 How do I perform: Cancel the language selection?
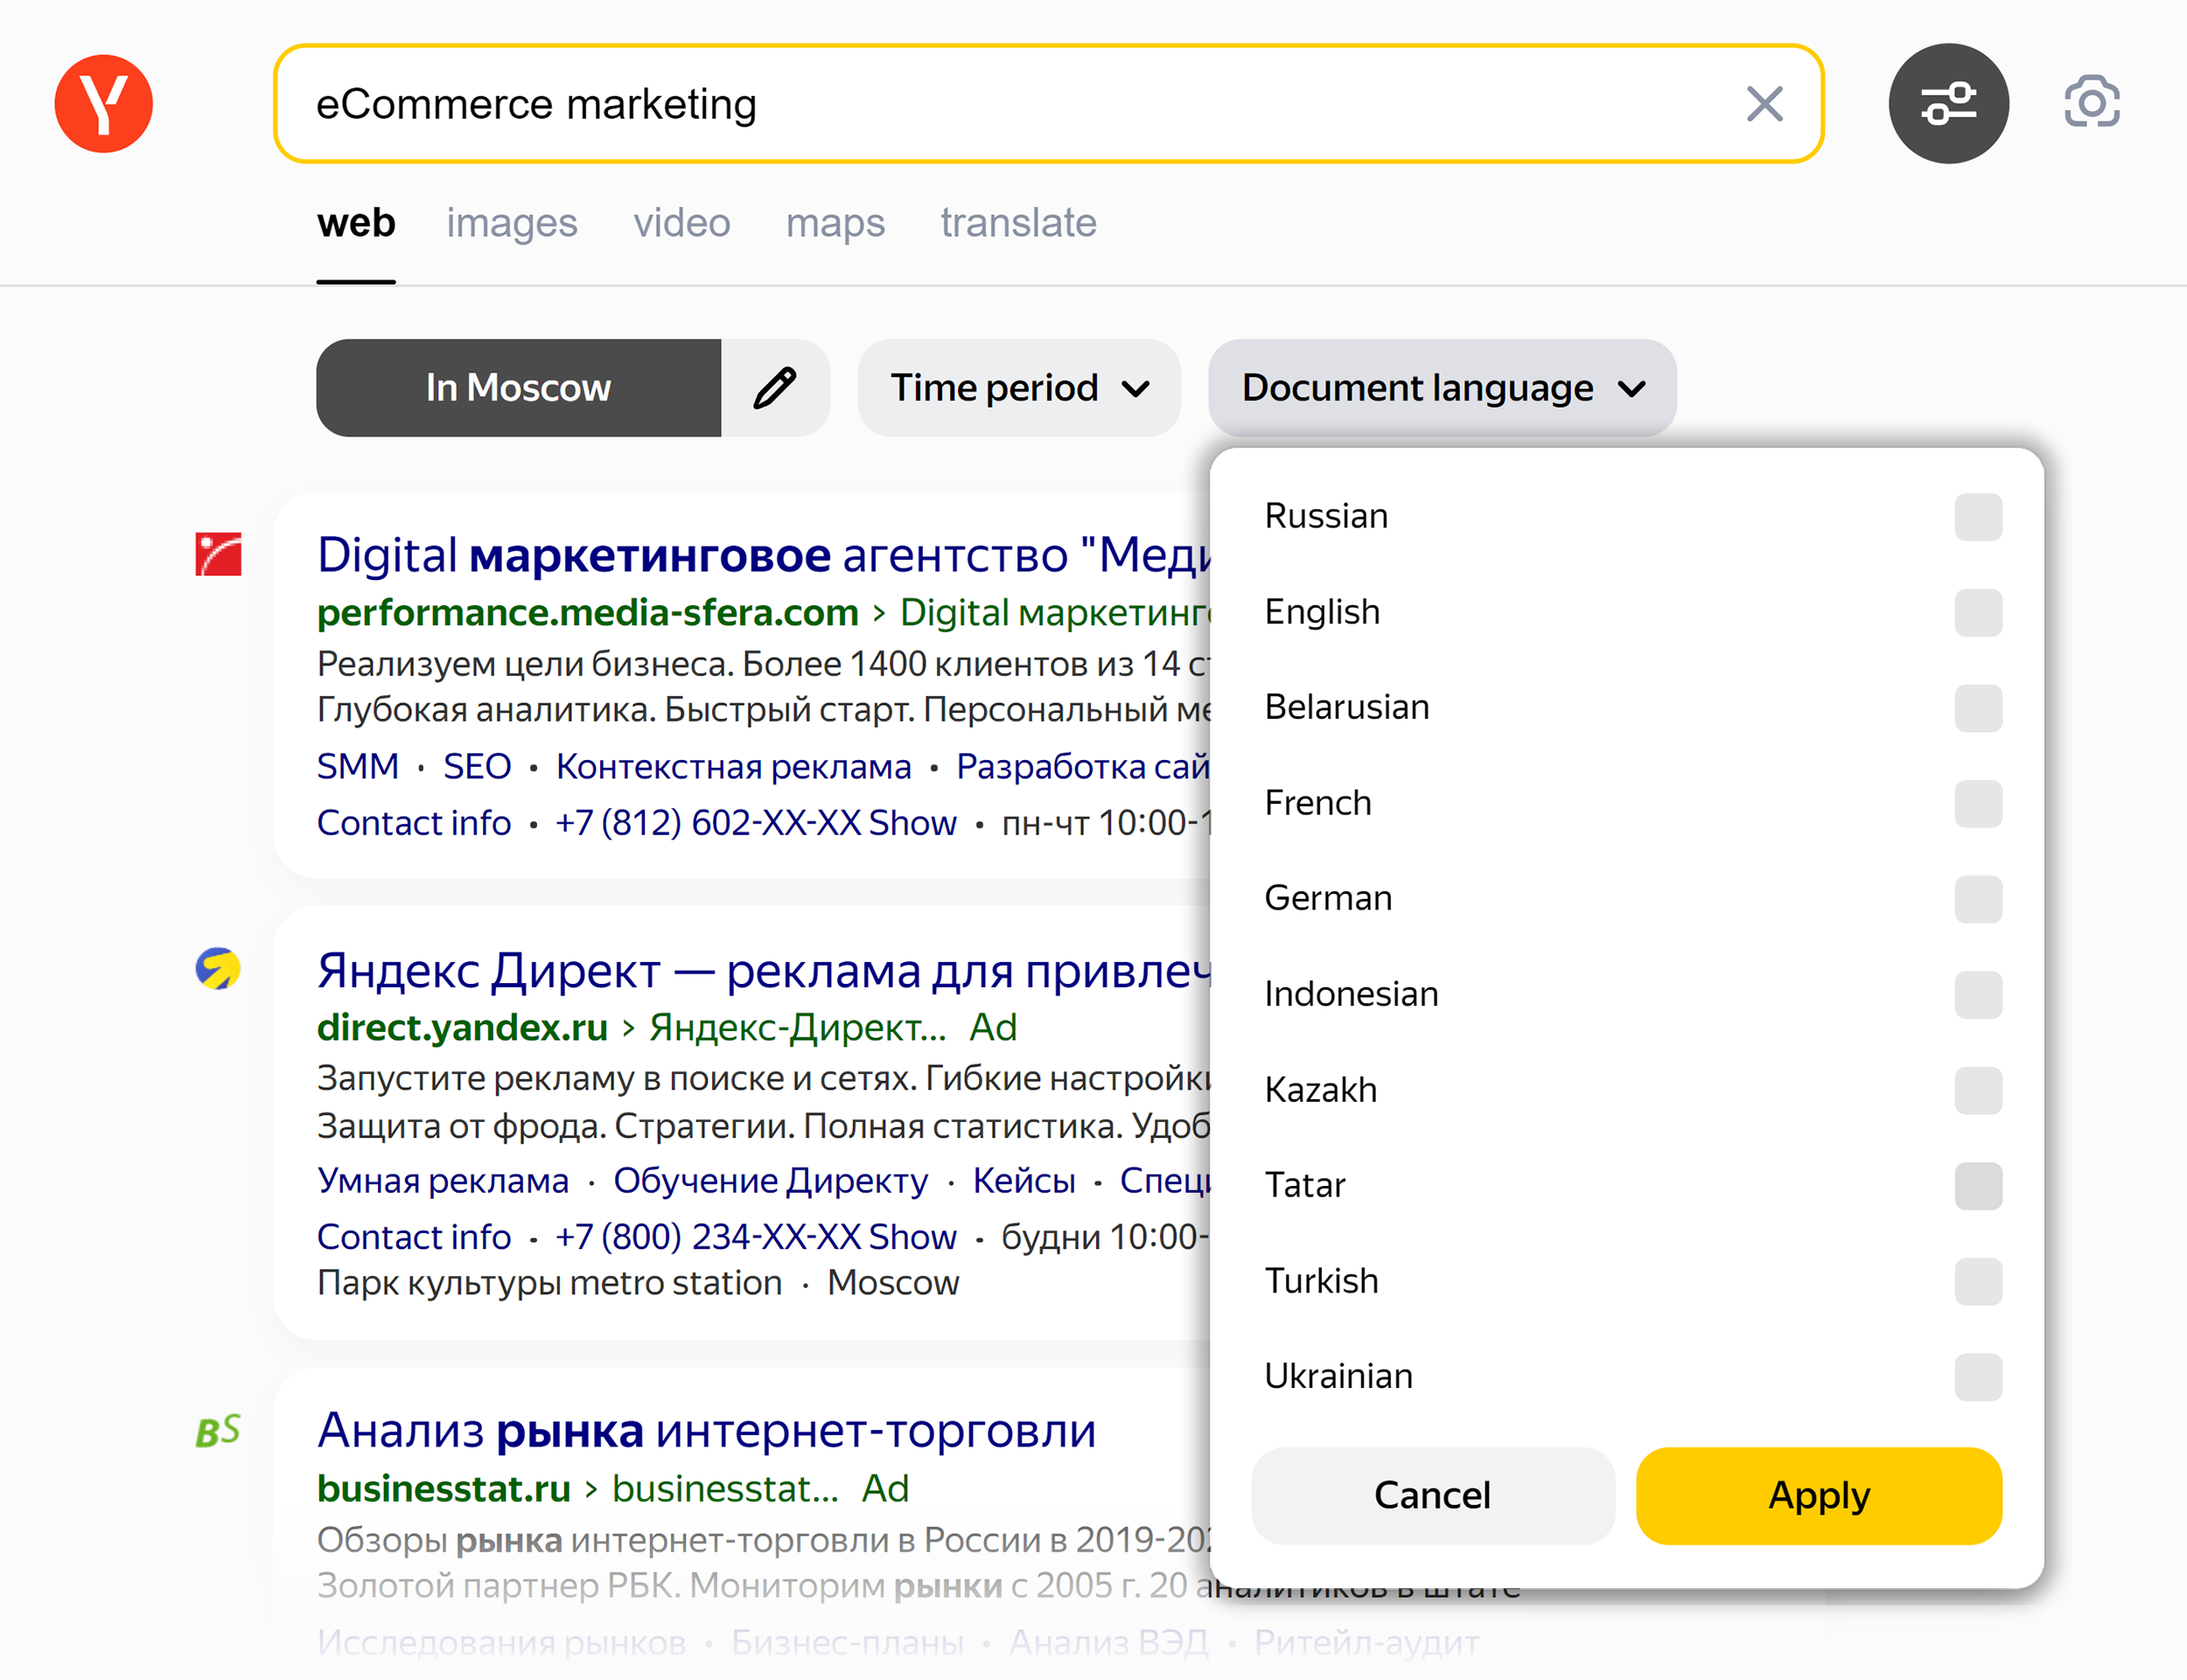[x=1432, y=1495]
